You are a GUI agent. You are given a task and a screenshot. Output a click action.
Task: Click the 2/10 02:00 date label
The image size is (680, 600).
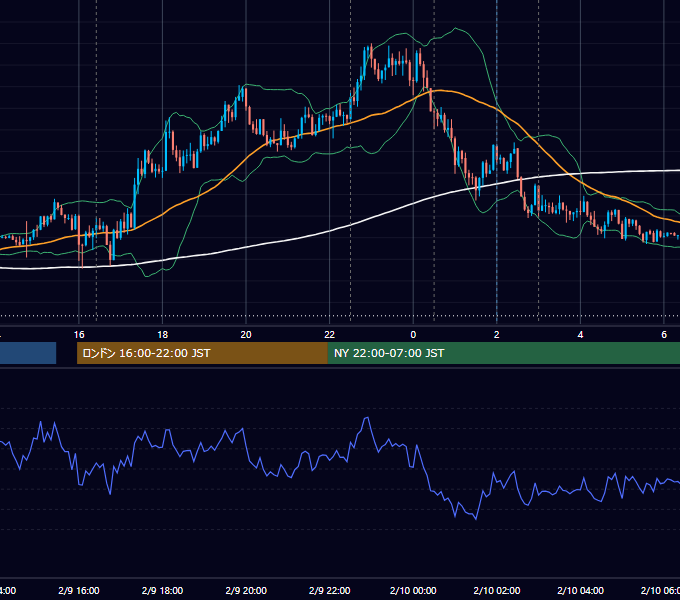[x=497, y=590]
